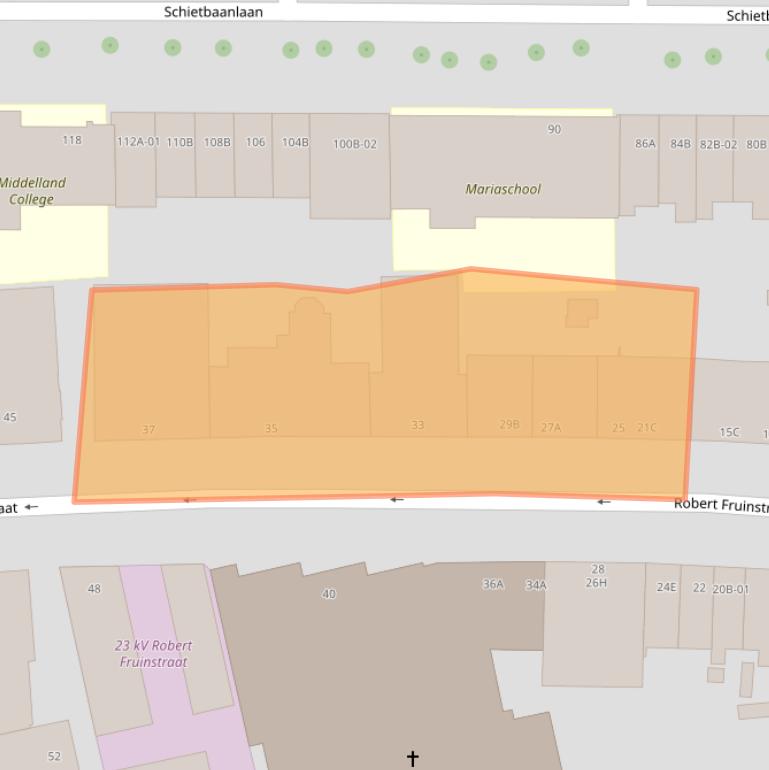
Task: Click house number 26H
Action: [x=596, y=583]
